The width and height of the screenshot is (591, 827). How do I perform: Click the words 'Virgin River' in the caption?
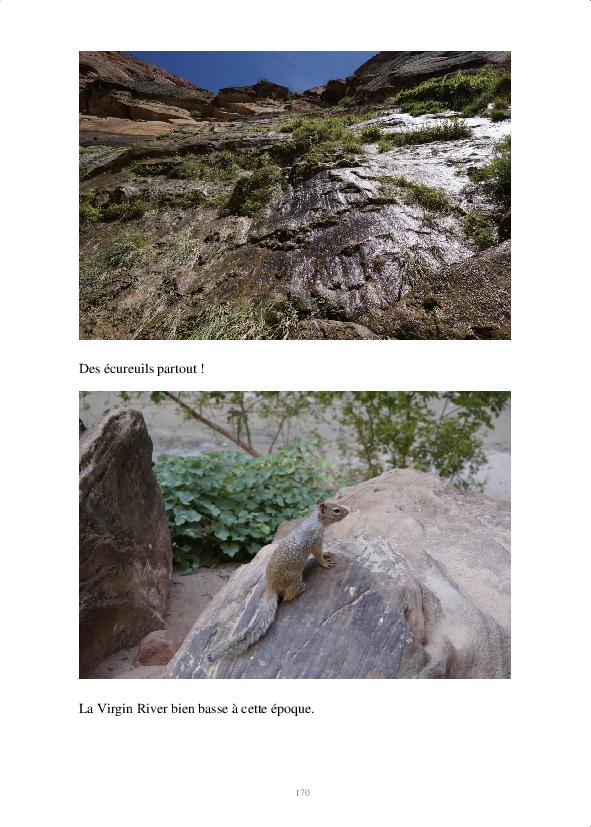click(x=132, y=708)
